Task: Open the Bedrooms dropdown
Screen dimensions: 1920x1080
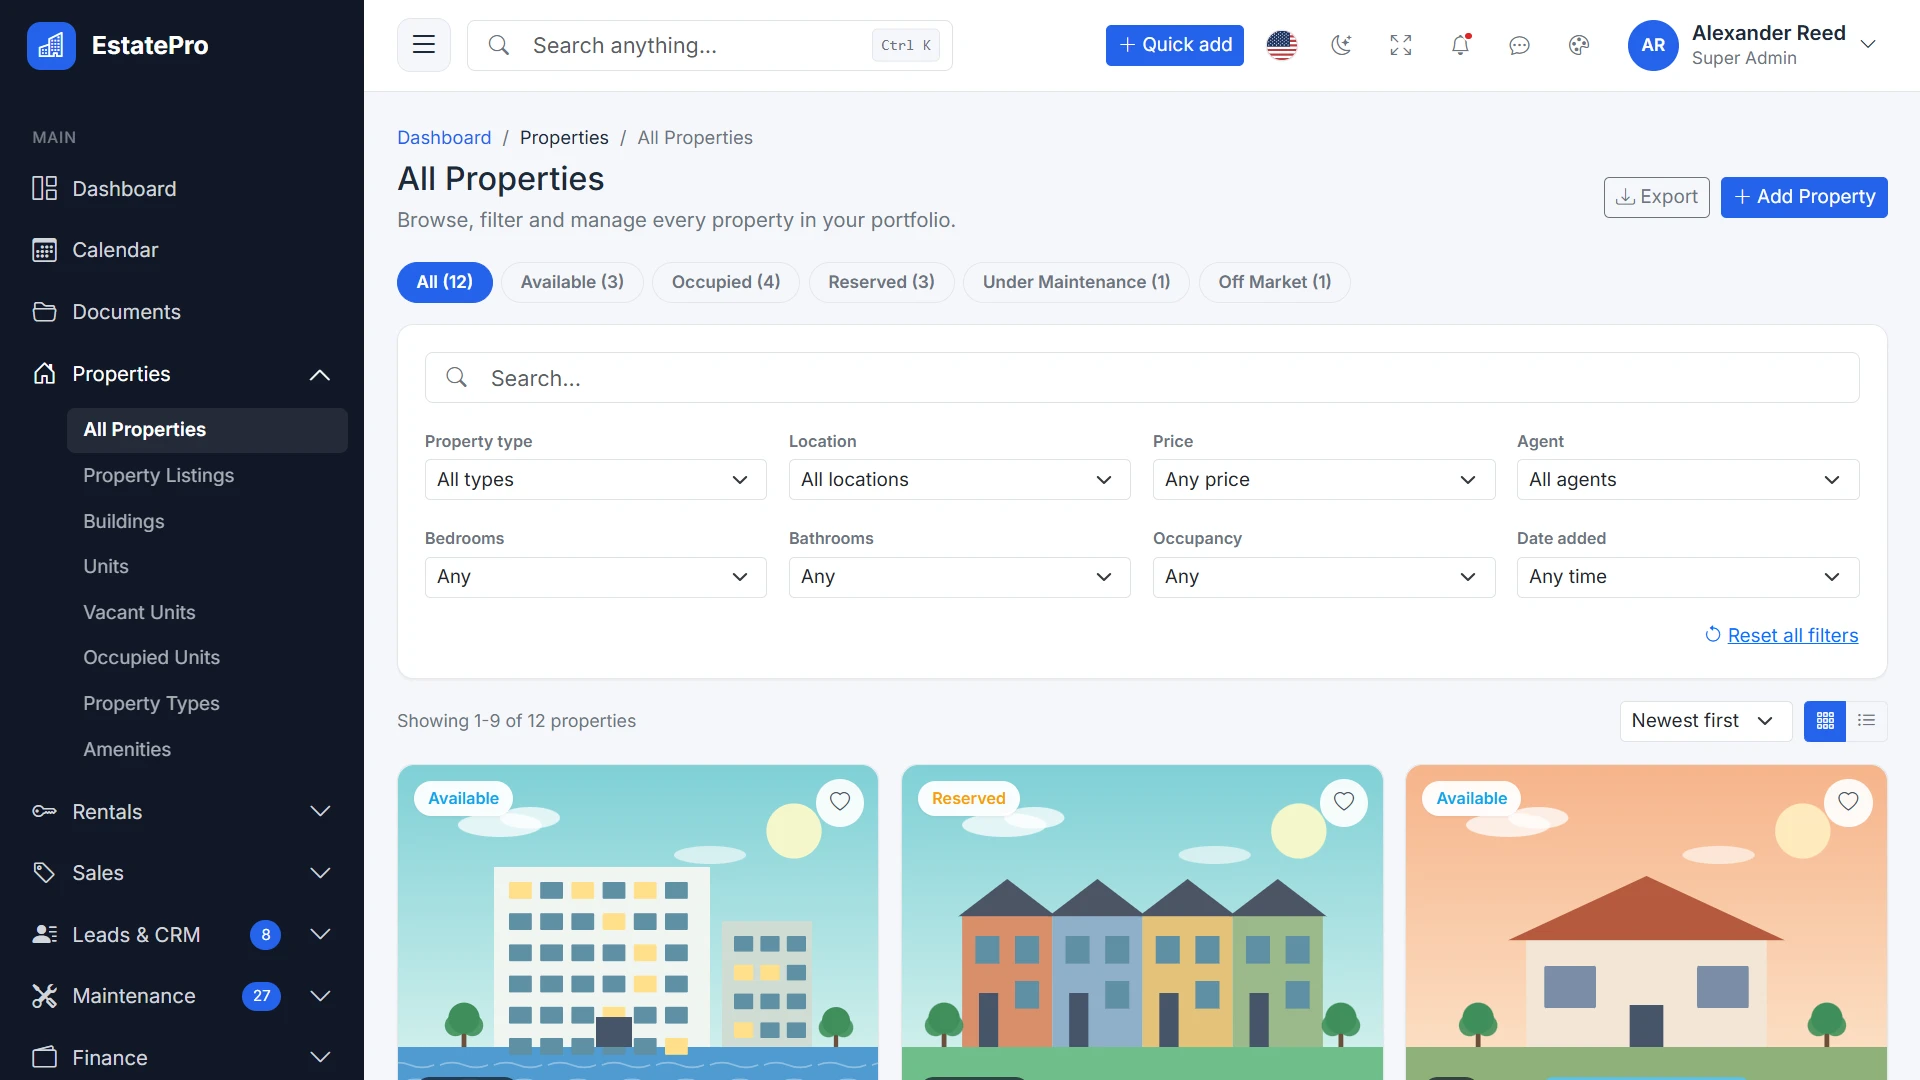Action: coord(595,577)
